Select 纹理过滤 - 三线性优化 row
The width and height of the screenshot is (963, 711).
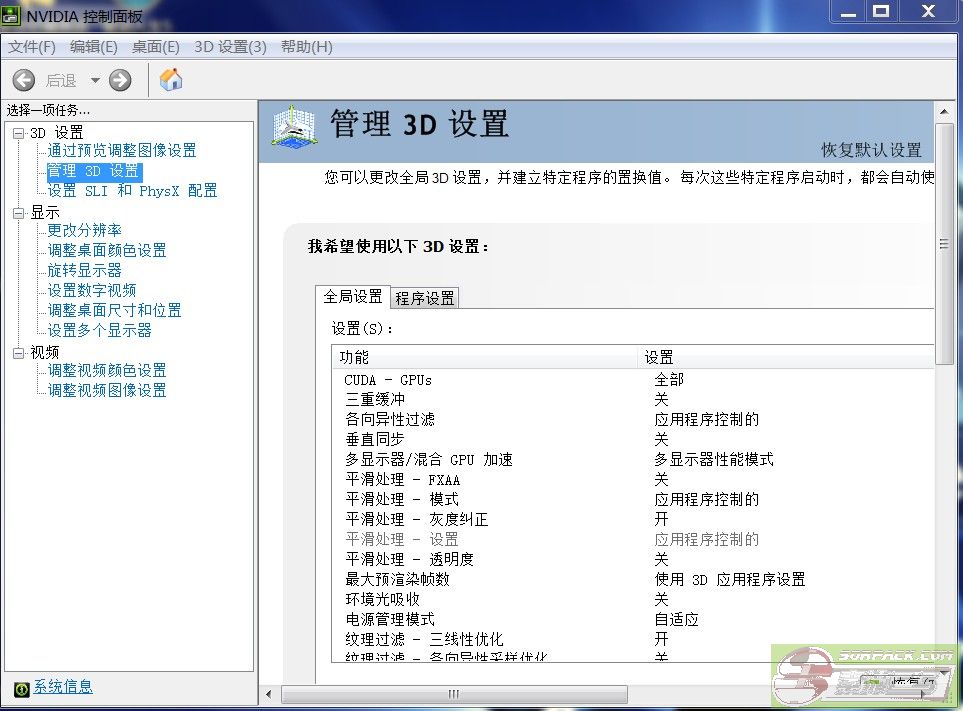click(633, 639)
